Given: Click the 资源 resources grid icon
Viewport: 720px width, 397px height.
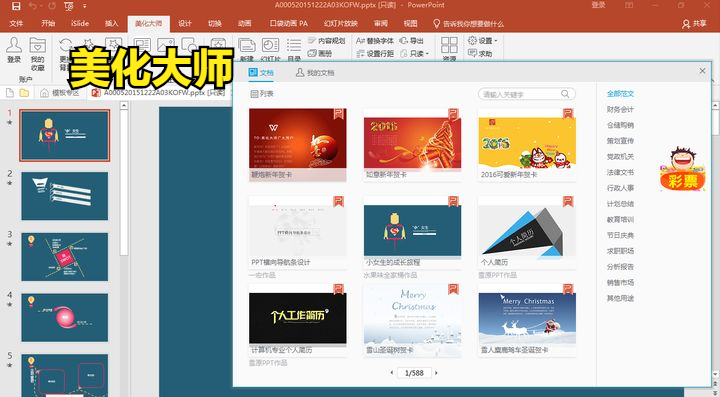Looking at the screenshot, I should (449, 50).
